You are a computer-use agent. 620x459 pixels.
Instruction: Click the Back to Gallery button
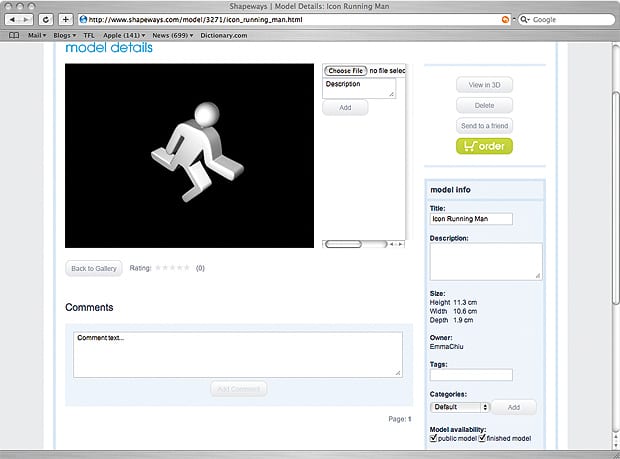94,268
